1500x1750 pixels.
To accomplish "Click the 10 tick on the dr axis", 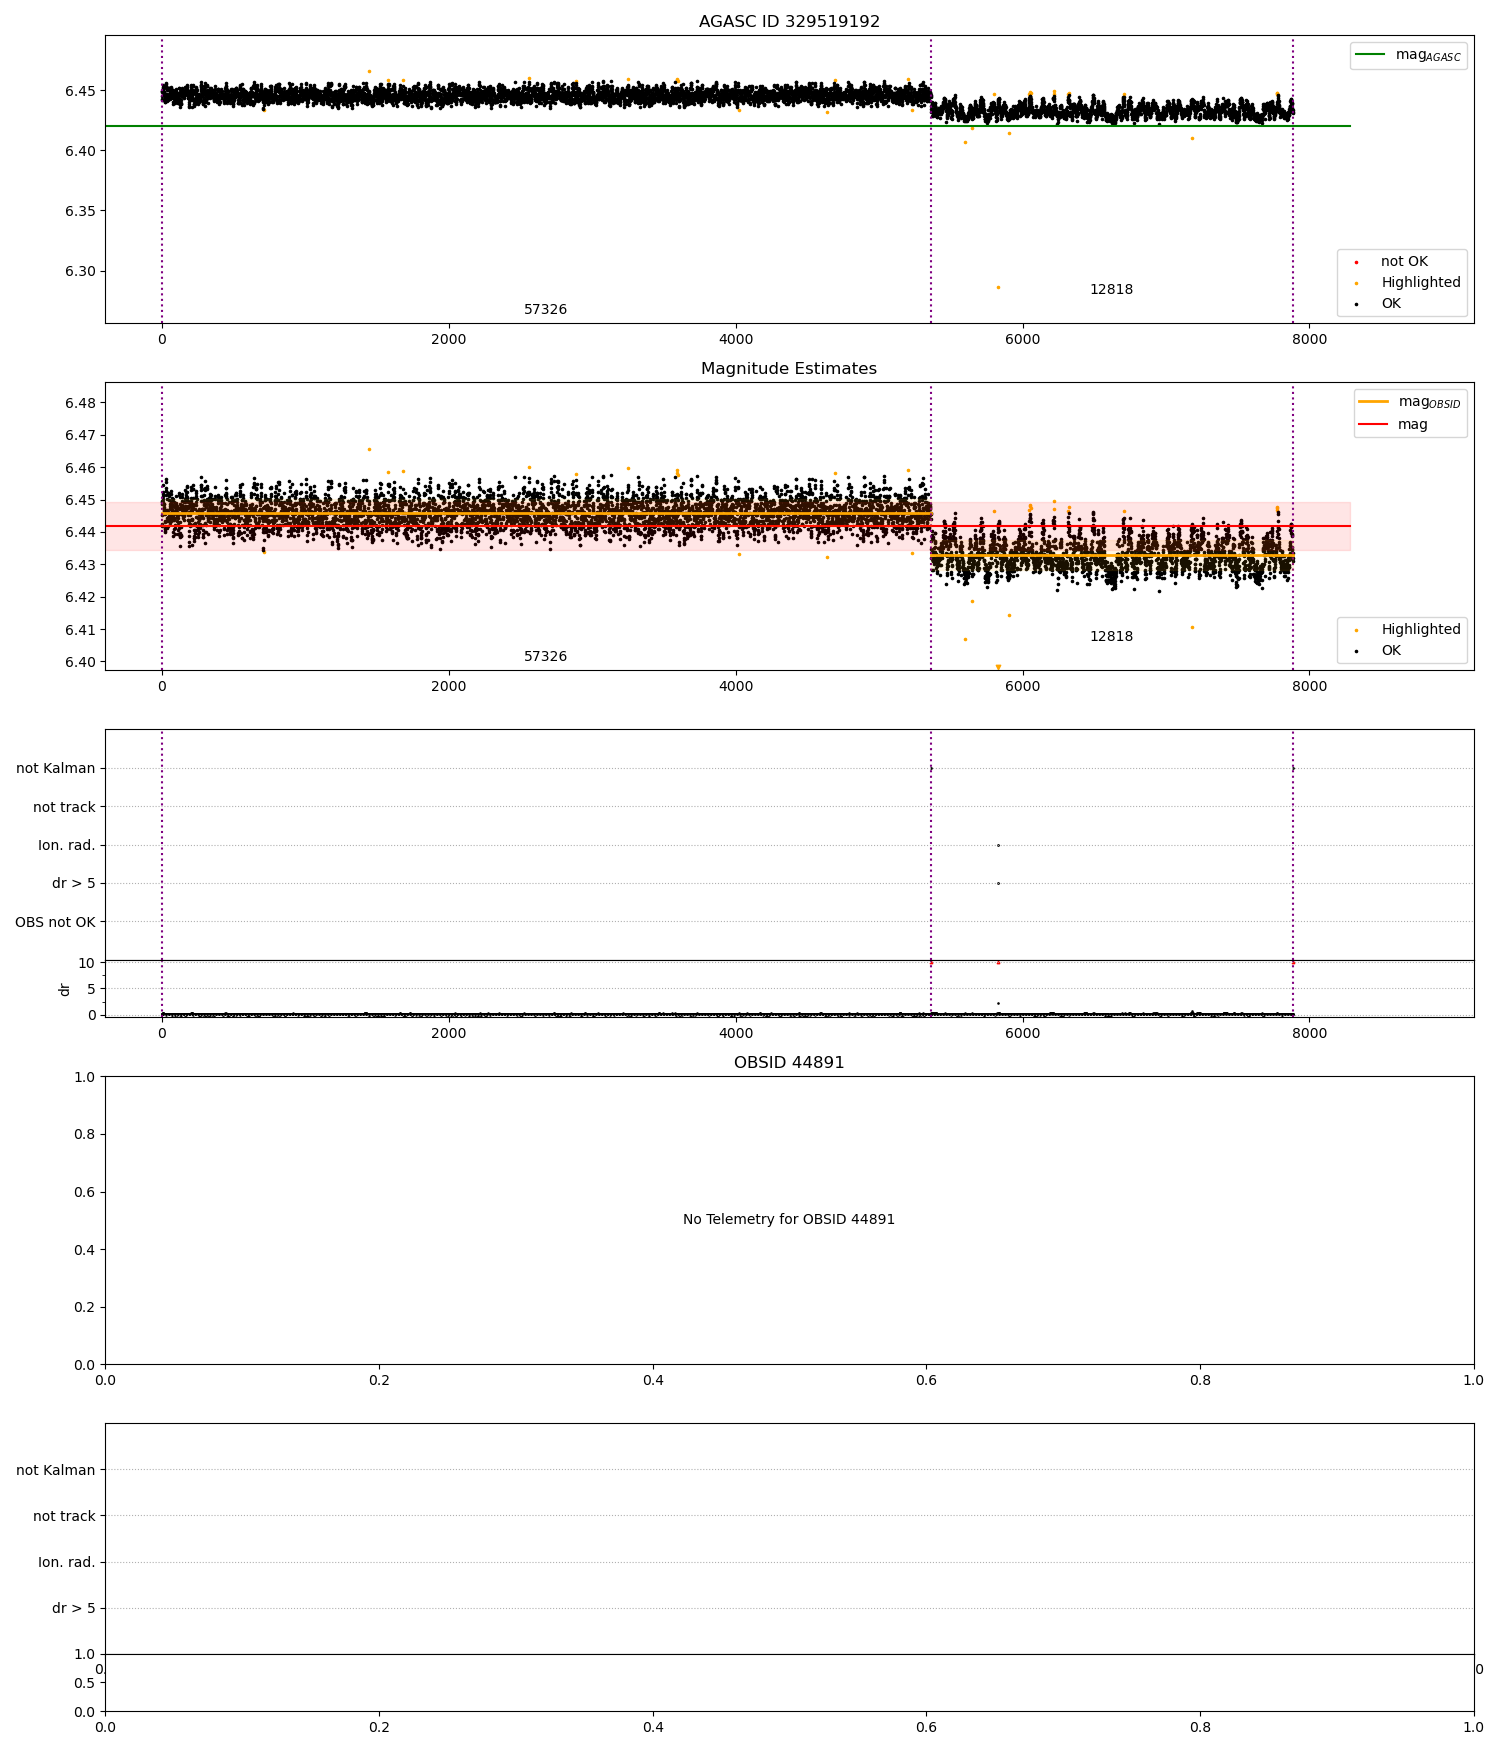I will [x=87, y=963].
